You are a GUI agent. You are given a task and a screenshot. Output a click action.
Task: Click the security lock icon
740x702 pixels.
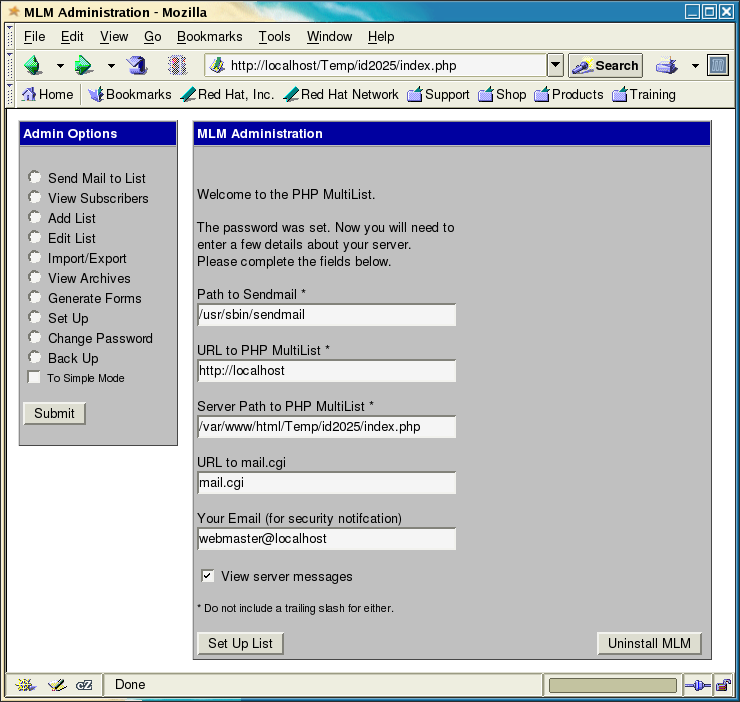pos(723,685)
